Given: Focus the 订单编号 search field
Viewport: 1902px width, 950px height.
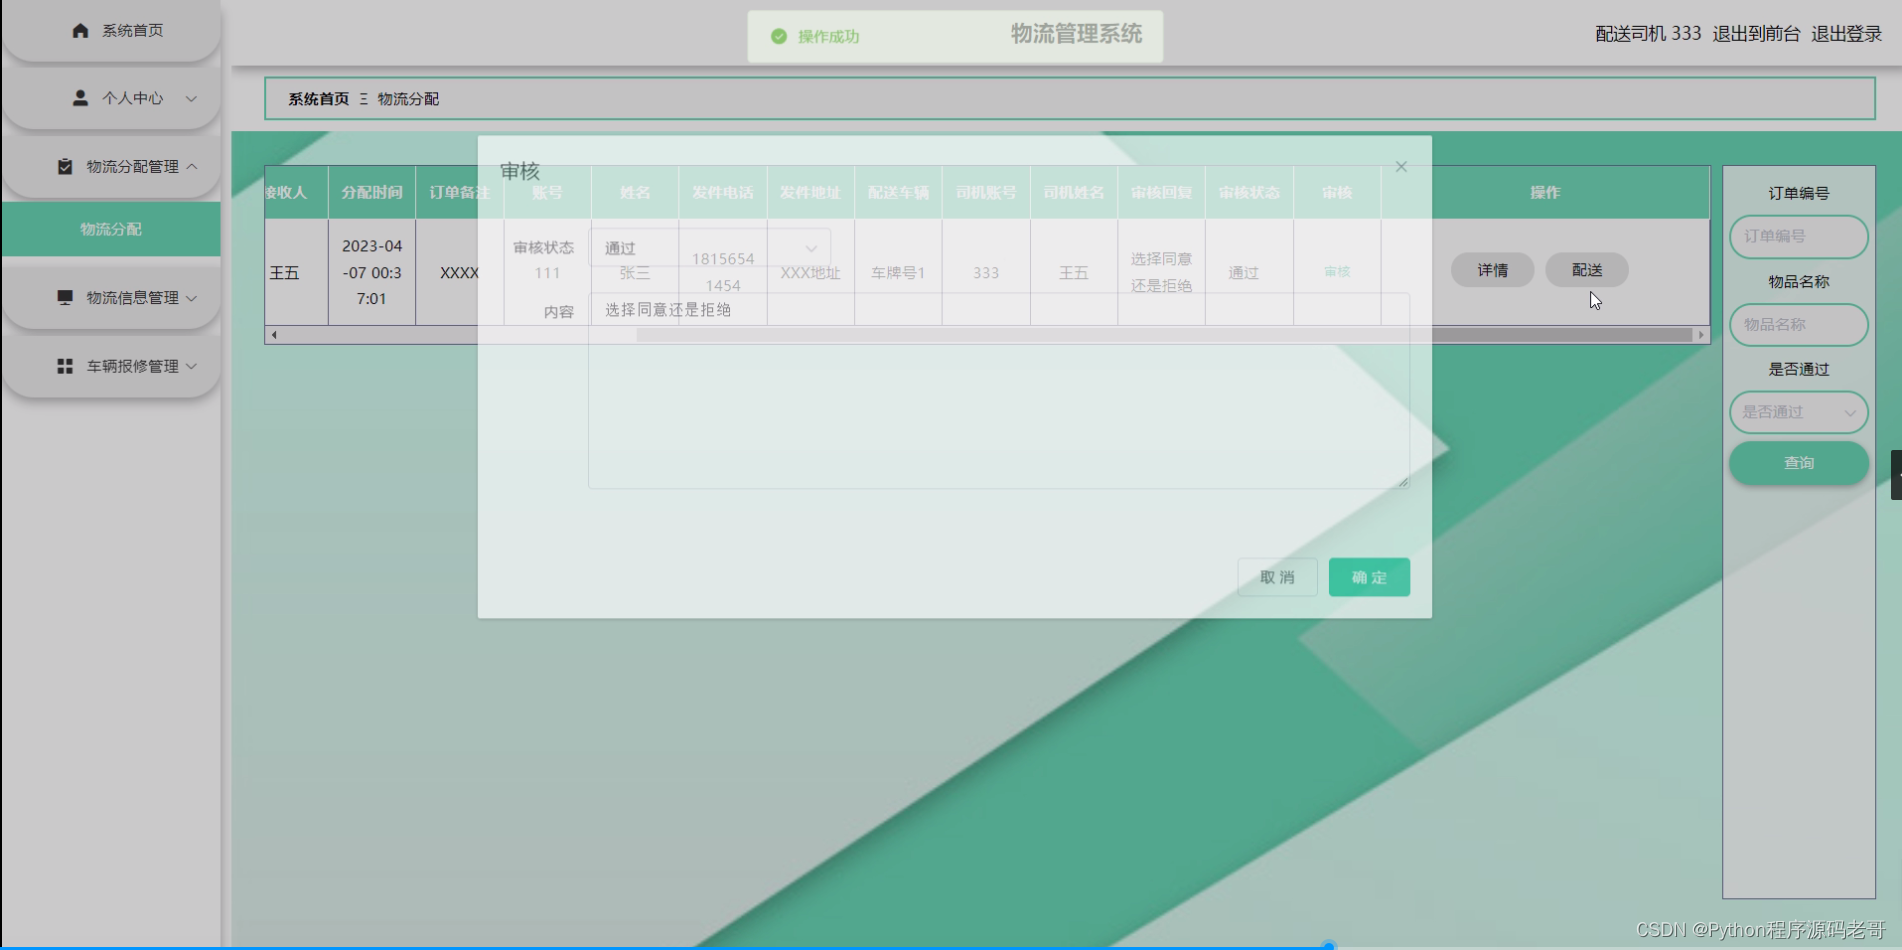Looking at the screenshot, I should tap(1799, 236).
